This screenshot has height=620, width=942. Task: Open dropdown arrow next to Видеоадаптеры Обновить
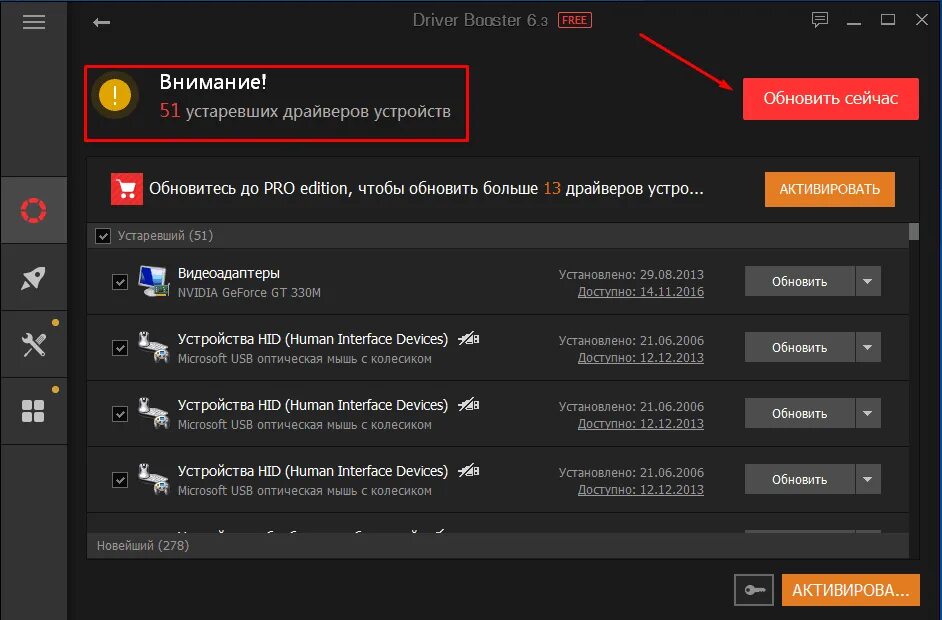coord(868,281)
